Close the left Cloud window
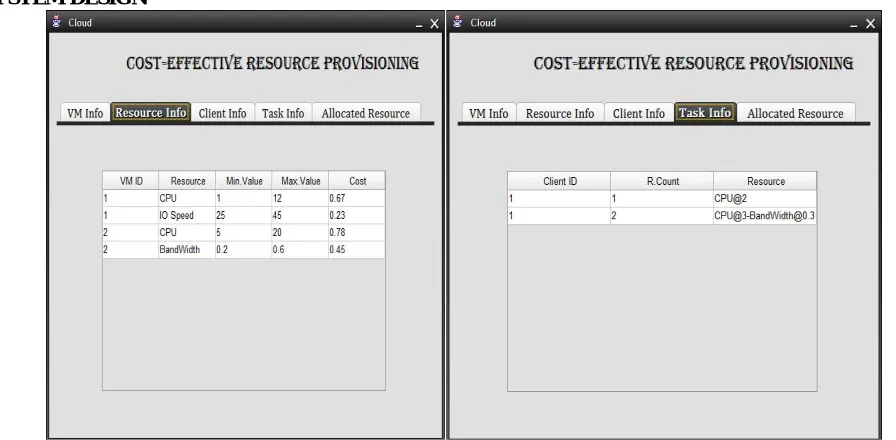Viewport: 896px width, 440px height. click(x=434, y=23)
